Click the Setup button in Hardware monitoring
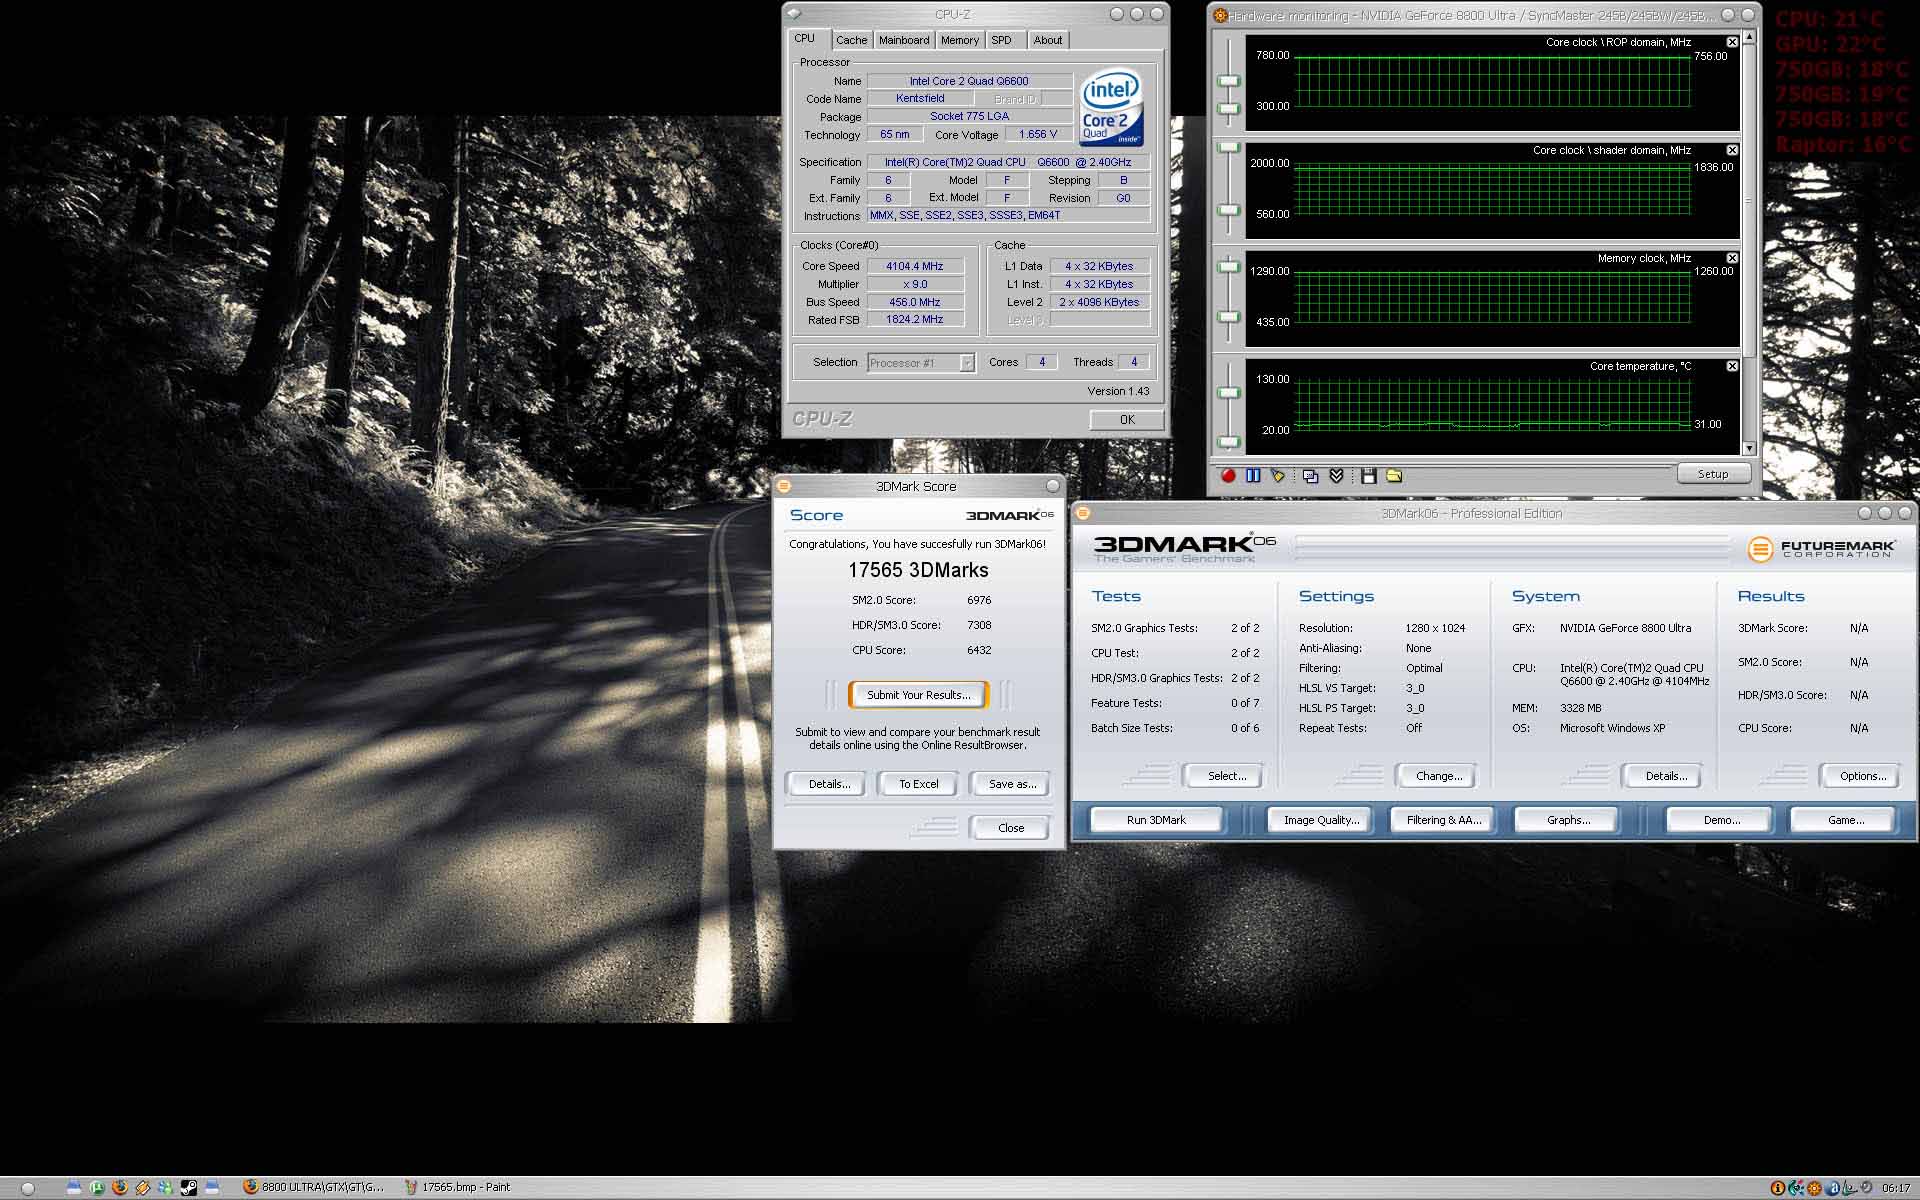This screenshot has height=1200, width=1920. [x=1713, y=474]
